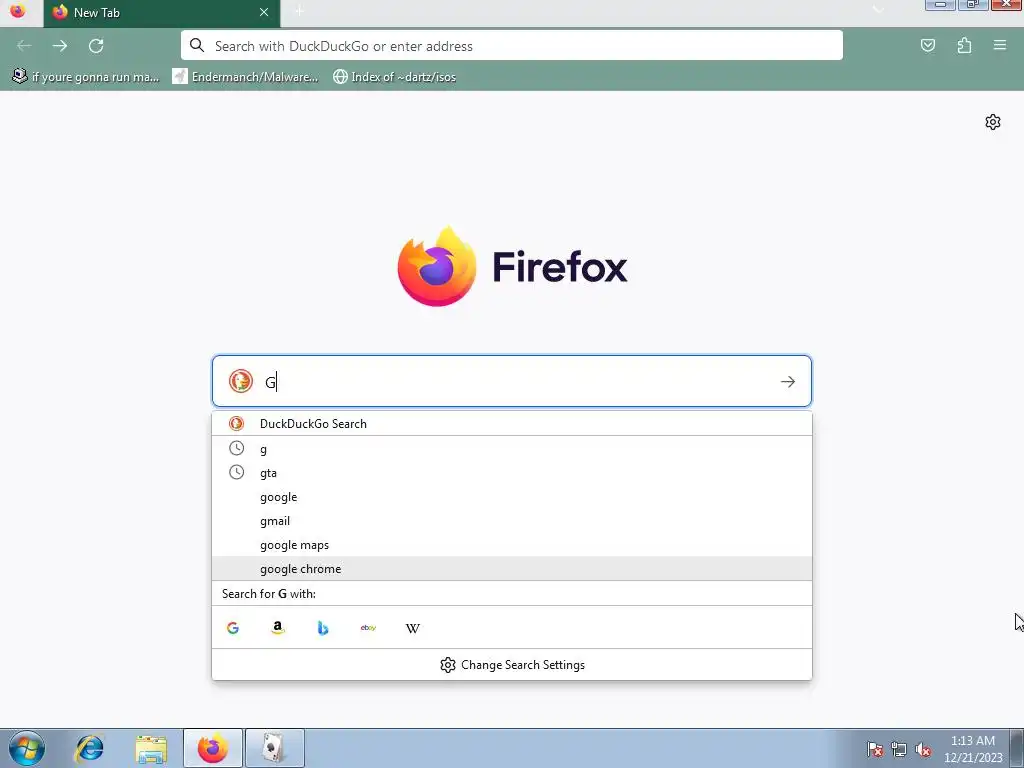Viewport: 1024px width, 768px height.
Task: Click the back arrow in toolbar
Action: click(x=24, y=46)
